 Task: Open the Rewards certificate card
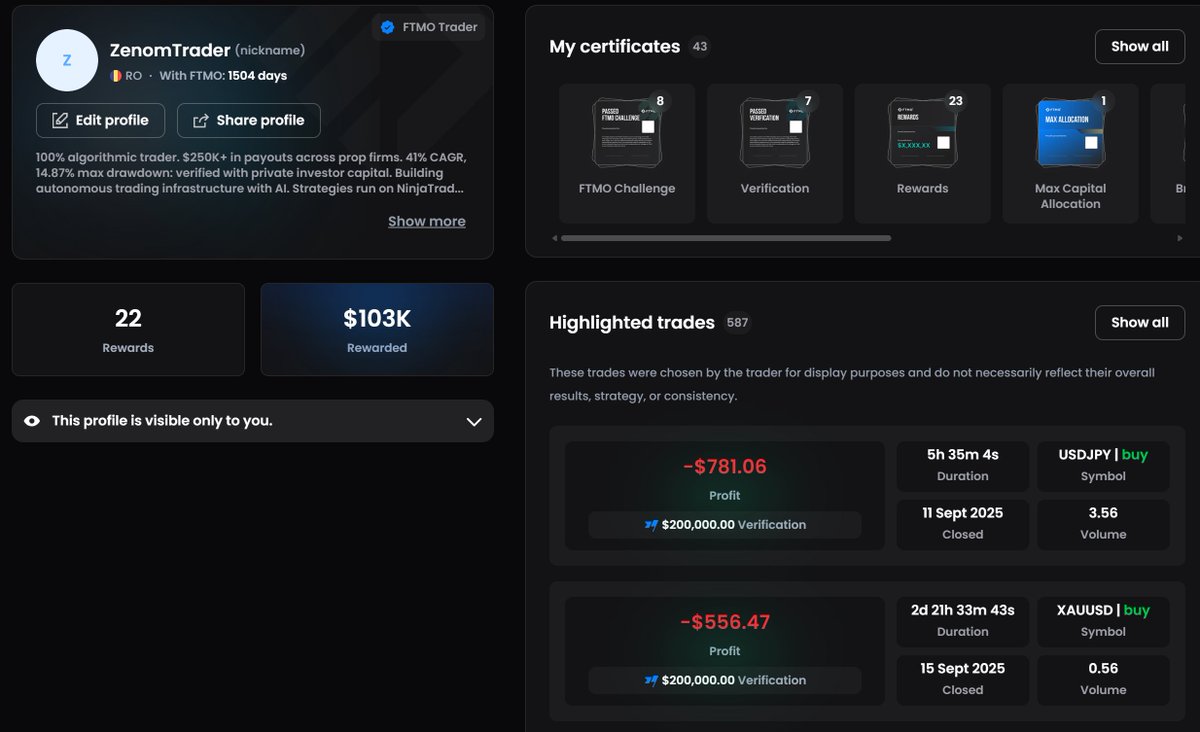[x=923, y=153]
